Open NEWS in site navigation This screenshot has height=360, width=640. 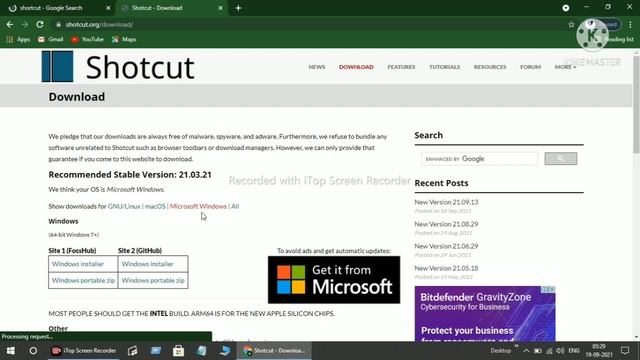pyautogui.click(x=317, y=67)
